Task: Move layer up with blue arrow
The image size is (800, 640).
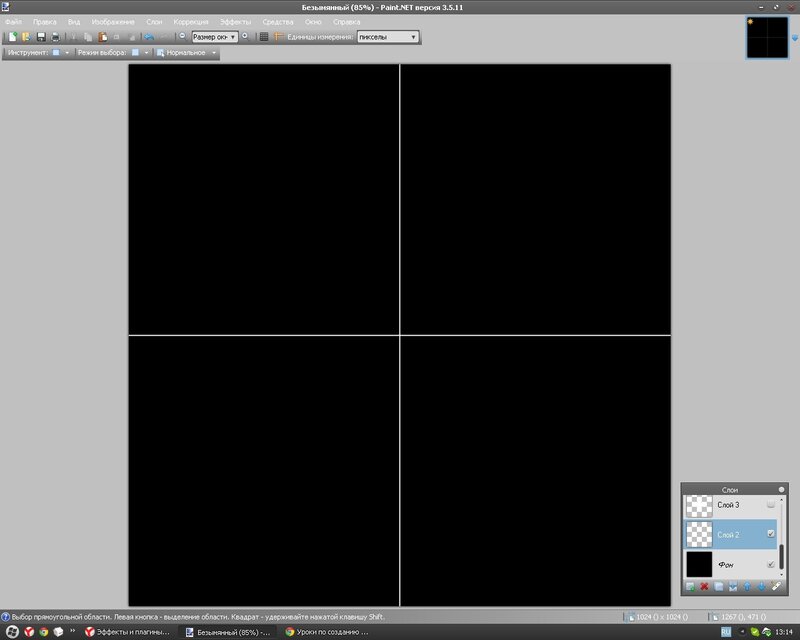Action: [x=746, y=586]
